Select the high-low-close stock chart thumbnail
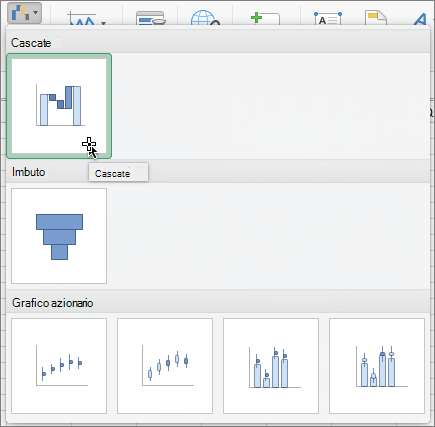Viewport: 435px width, 427px height. click(x=59, y=366)
